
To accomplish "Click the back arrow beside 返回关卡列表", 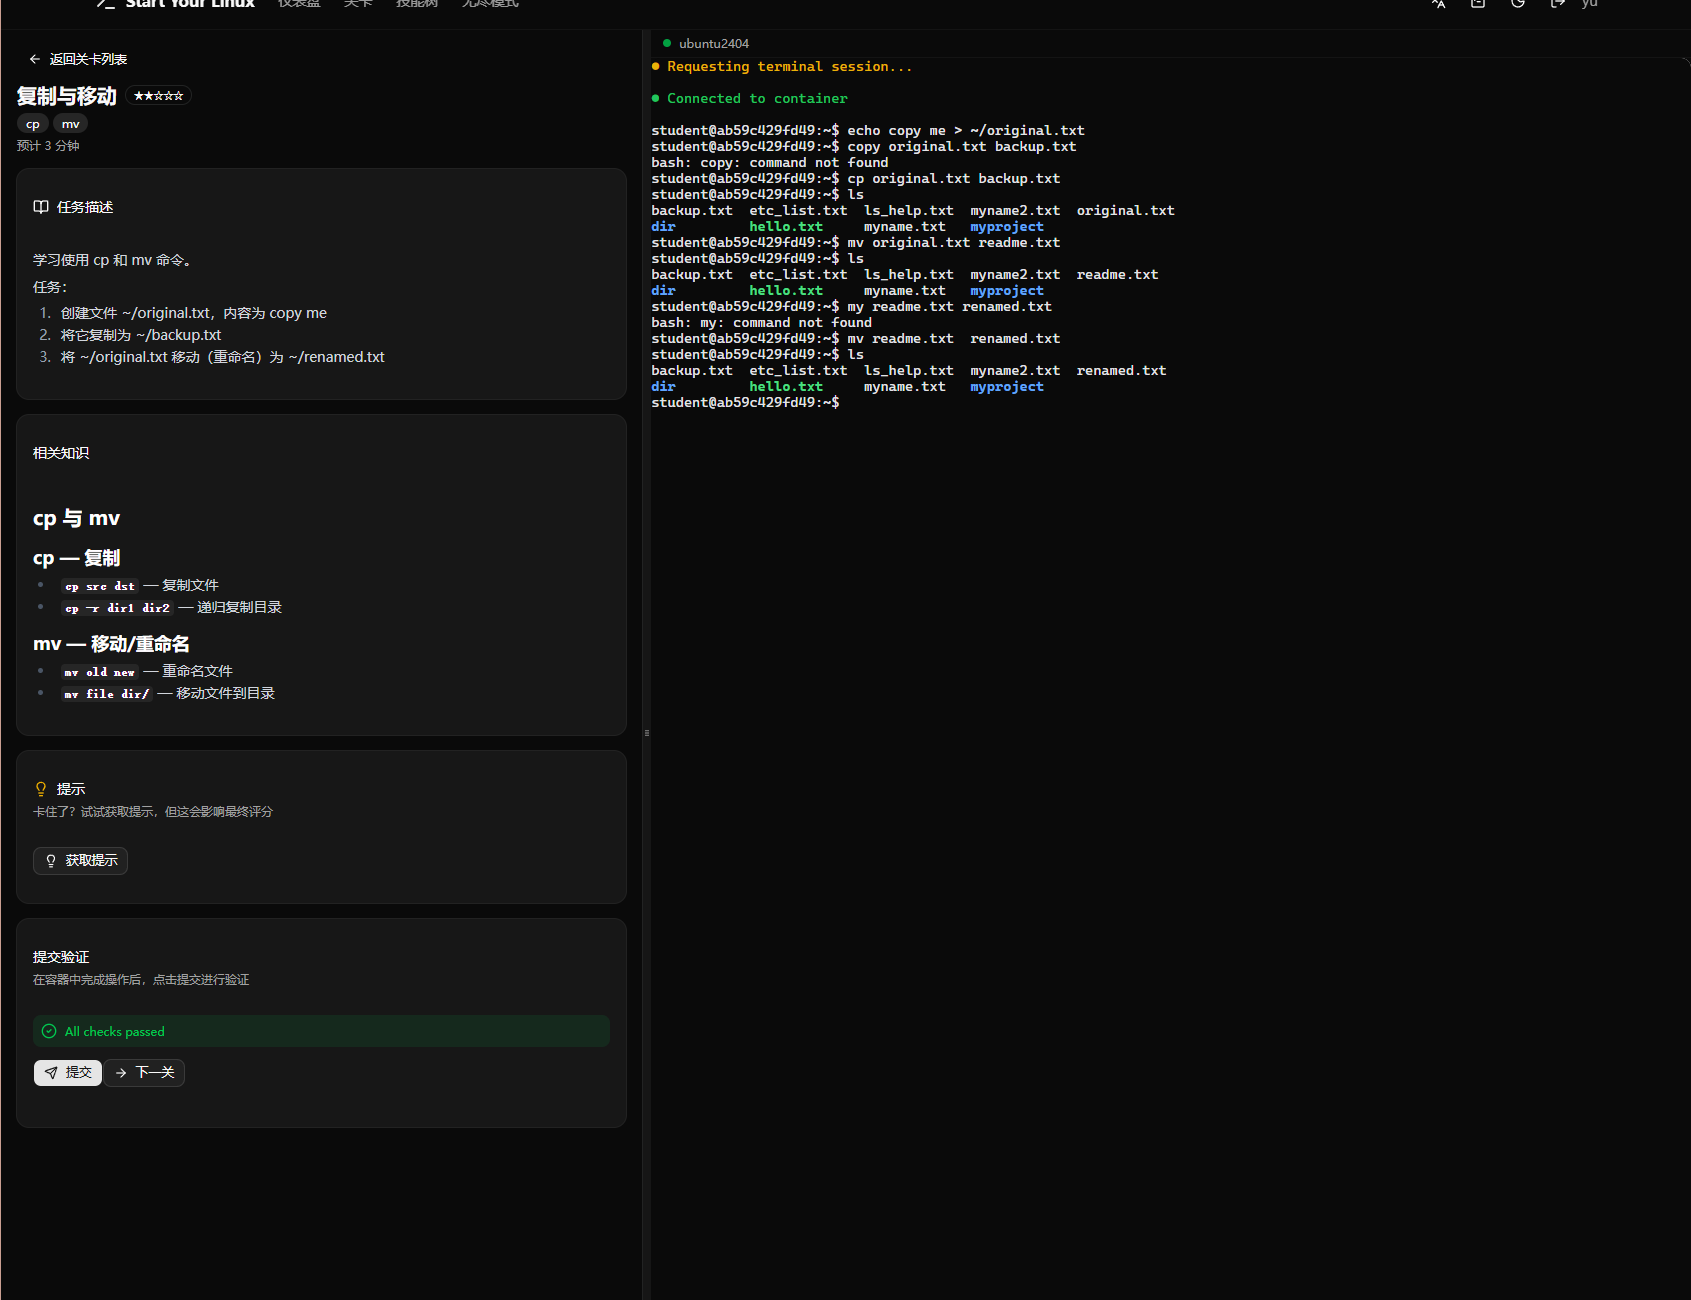I will (x=35, y=59).
